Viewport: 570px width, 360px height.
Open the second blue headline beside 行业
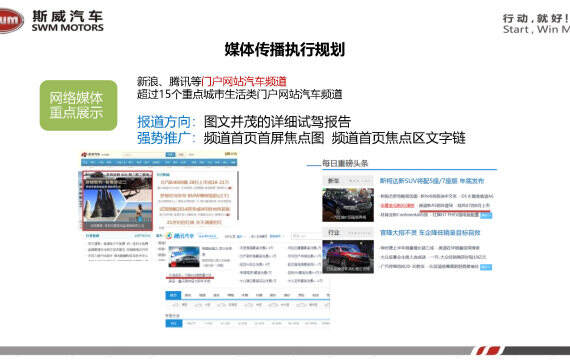click(x=430, y=233)
